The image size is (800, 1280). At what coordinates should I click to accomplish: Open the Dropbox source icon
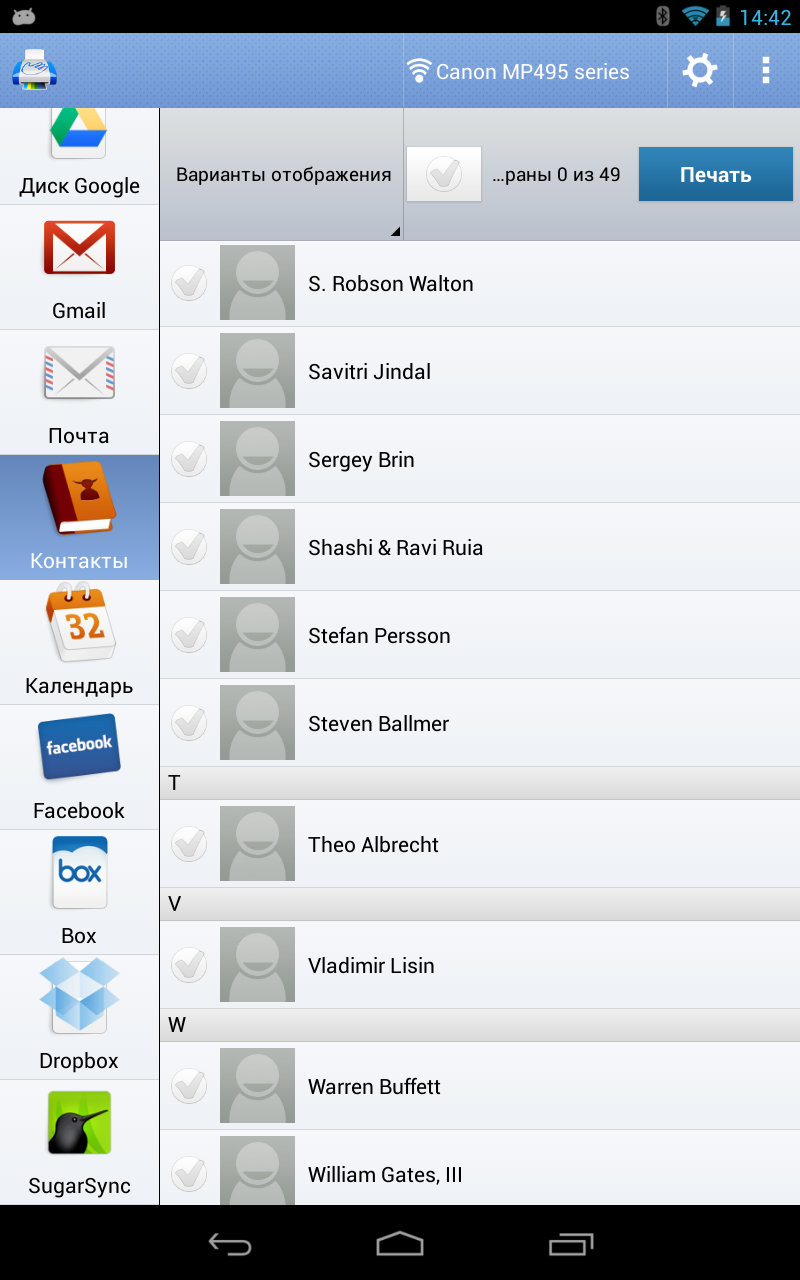79,997
